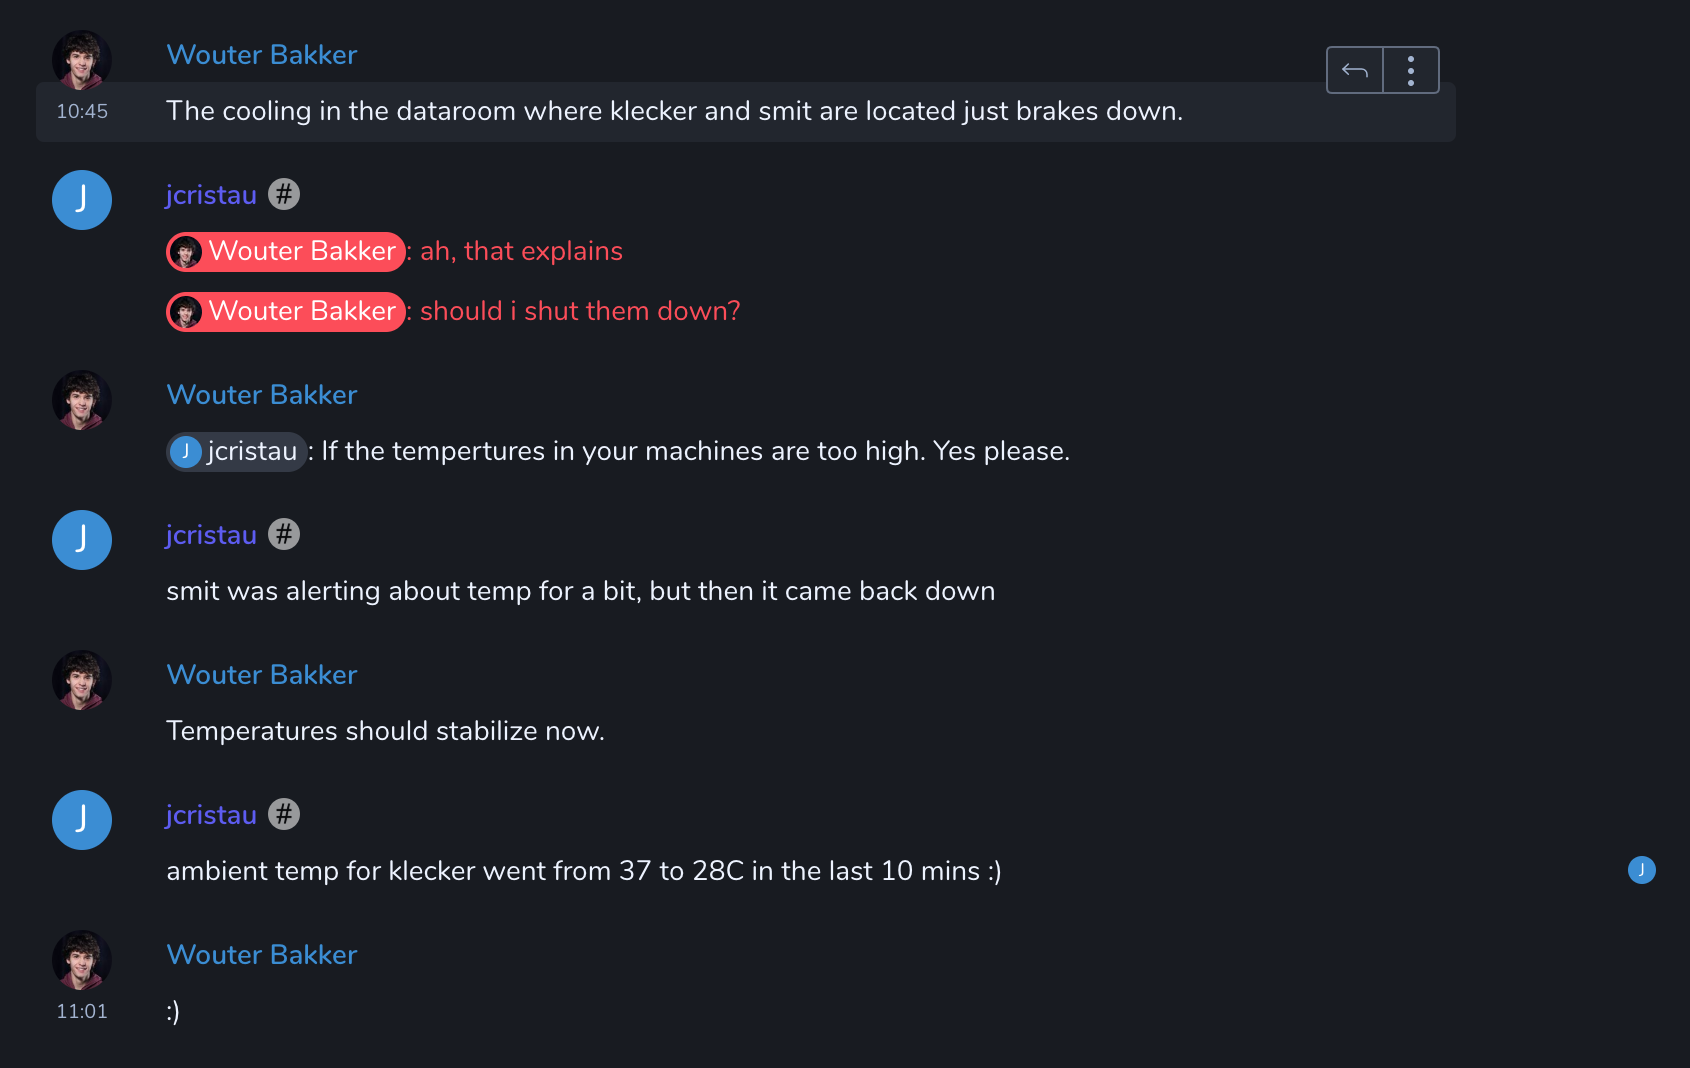Click Wouter Bakker's avatar beside the 10:45 message
This screenshot has height=1068, width=1690.
(82, 60)
